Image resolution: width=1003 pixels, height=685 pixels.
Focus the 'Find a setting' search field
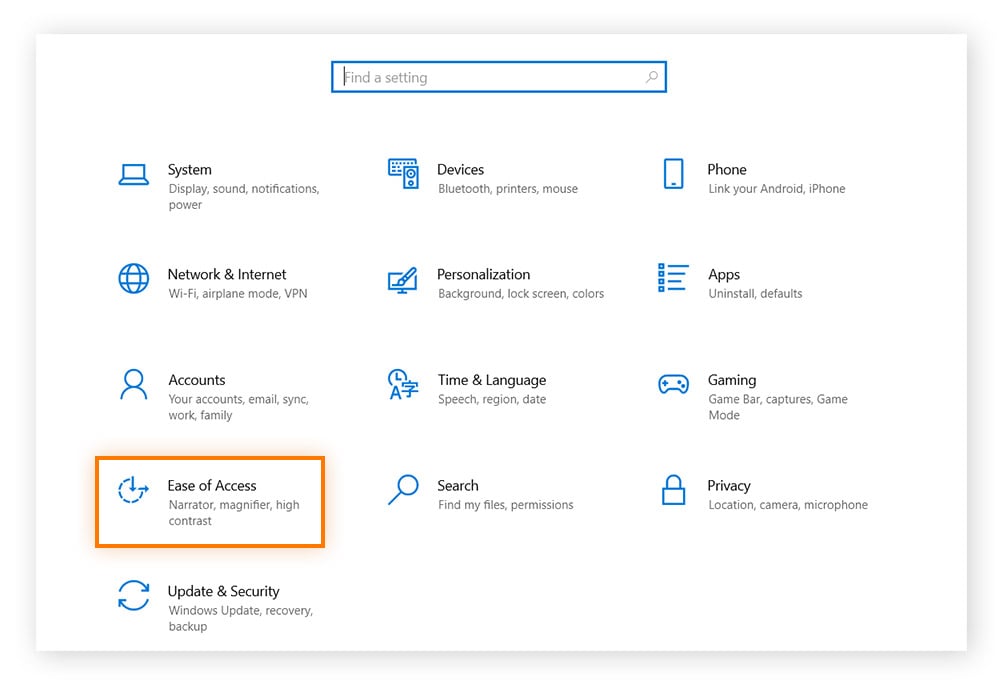(x=488, y=77)
